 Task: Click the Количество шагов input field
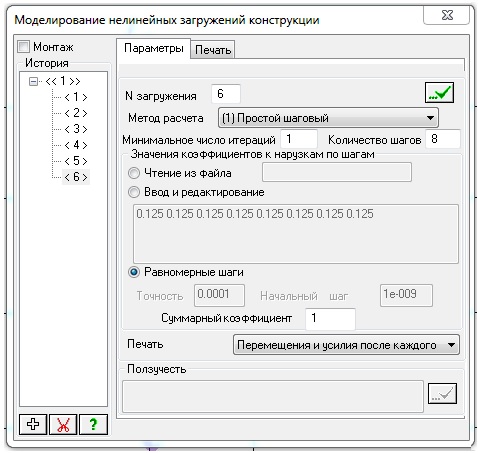(x=443, y=139)
